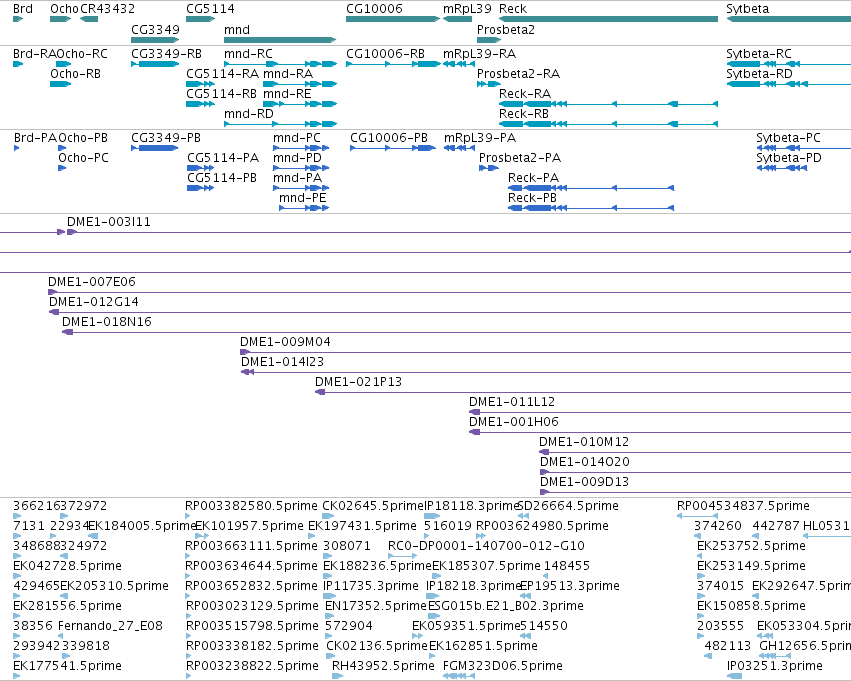Select the Prosbeta2 gene bar
Screen dimensions: 851x681
click(488, 40)
